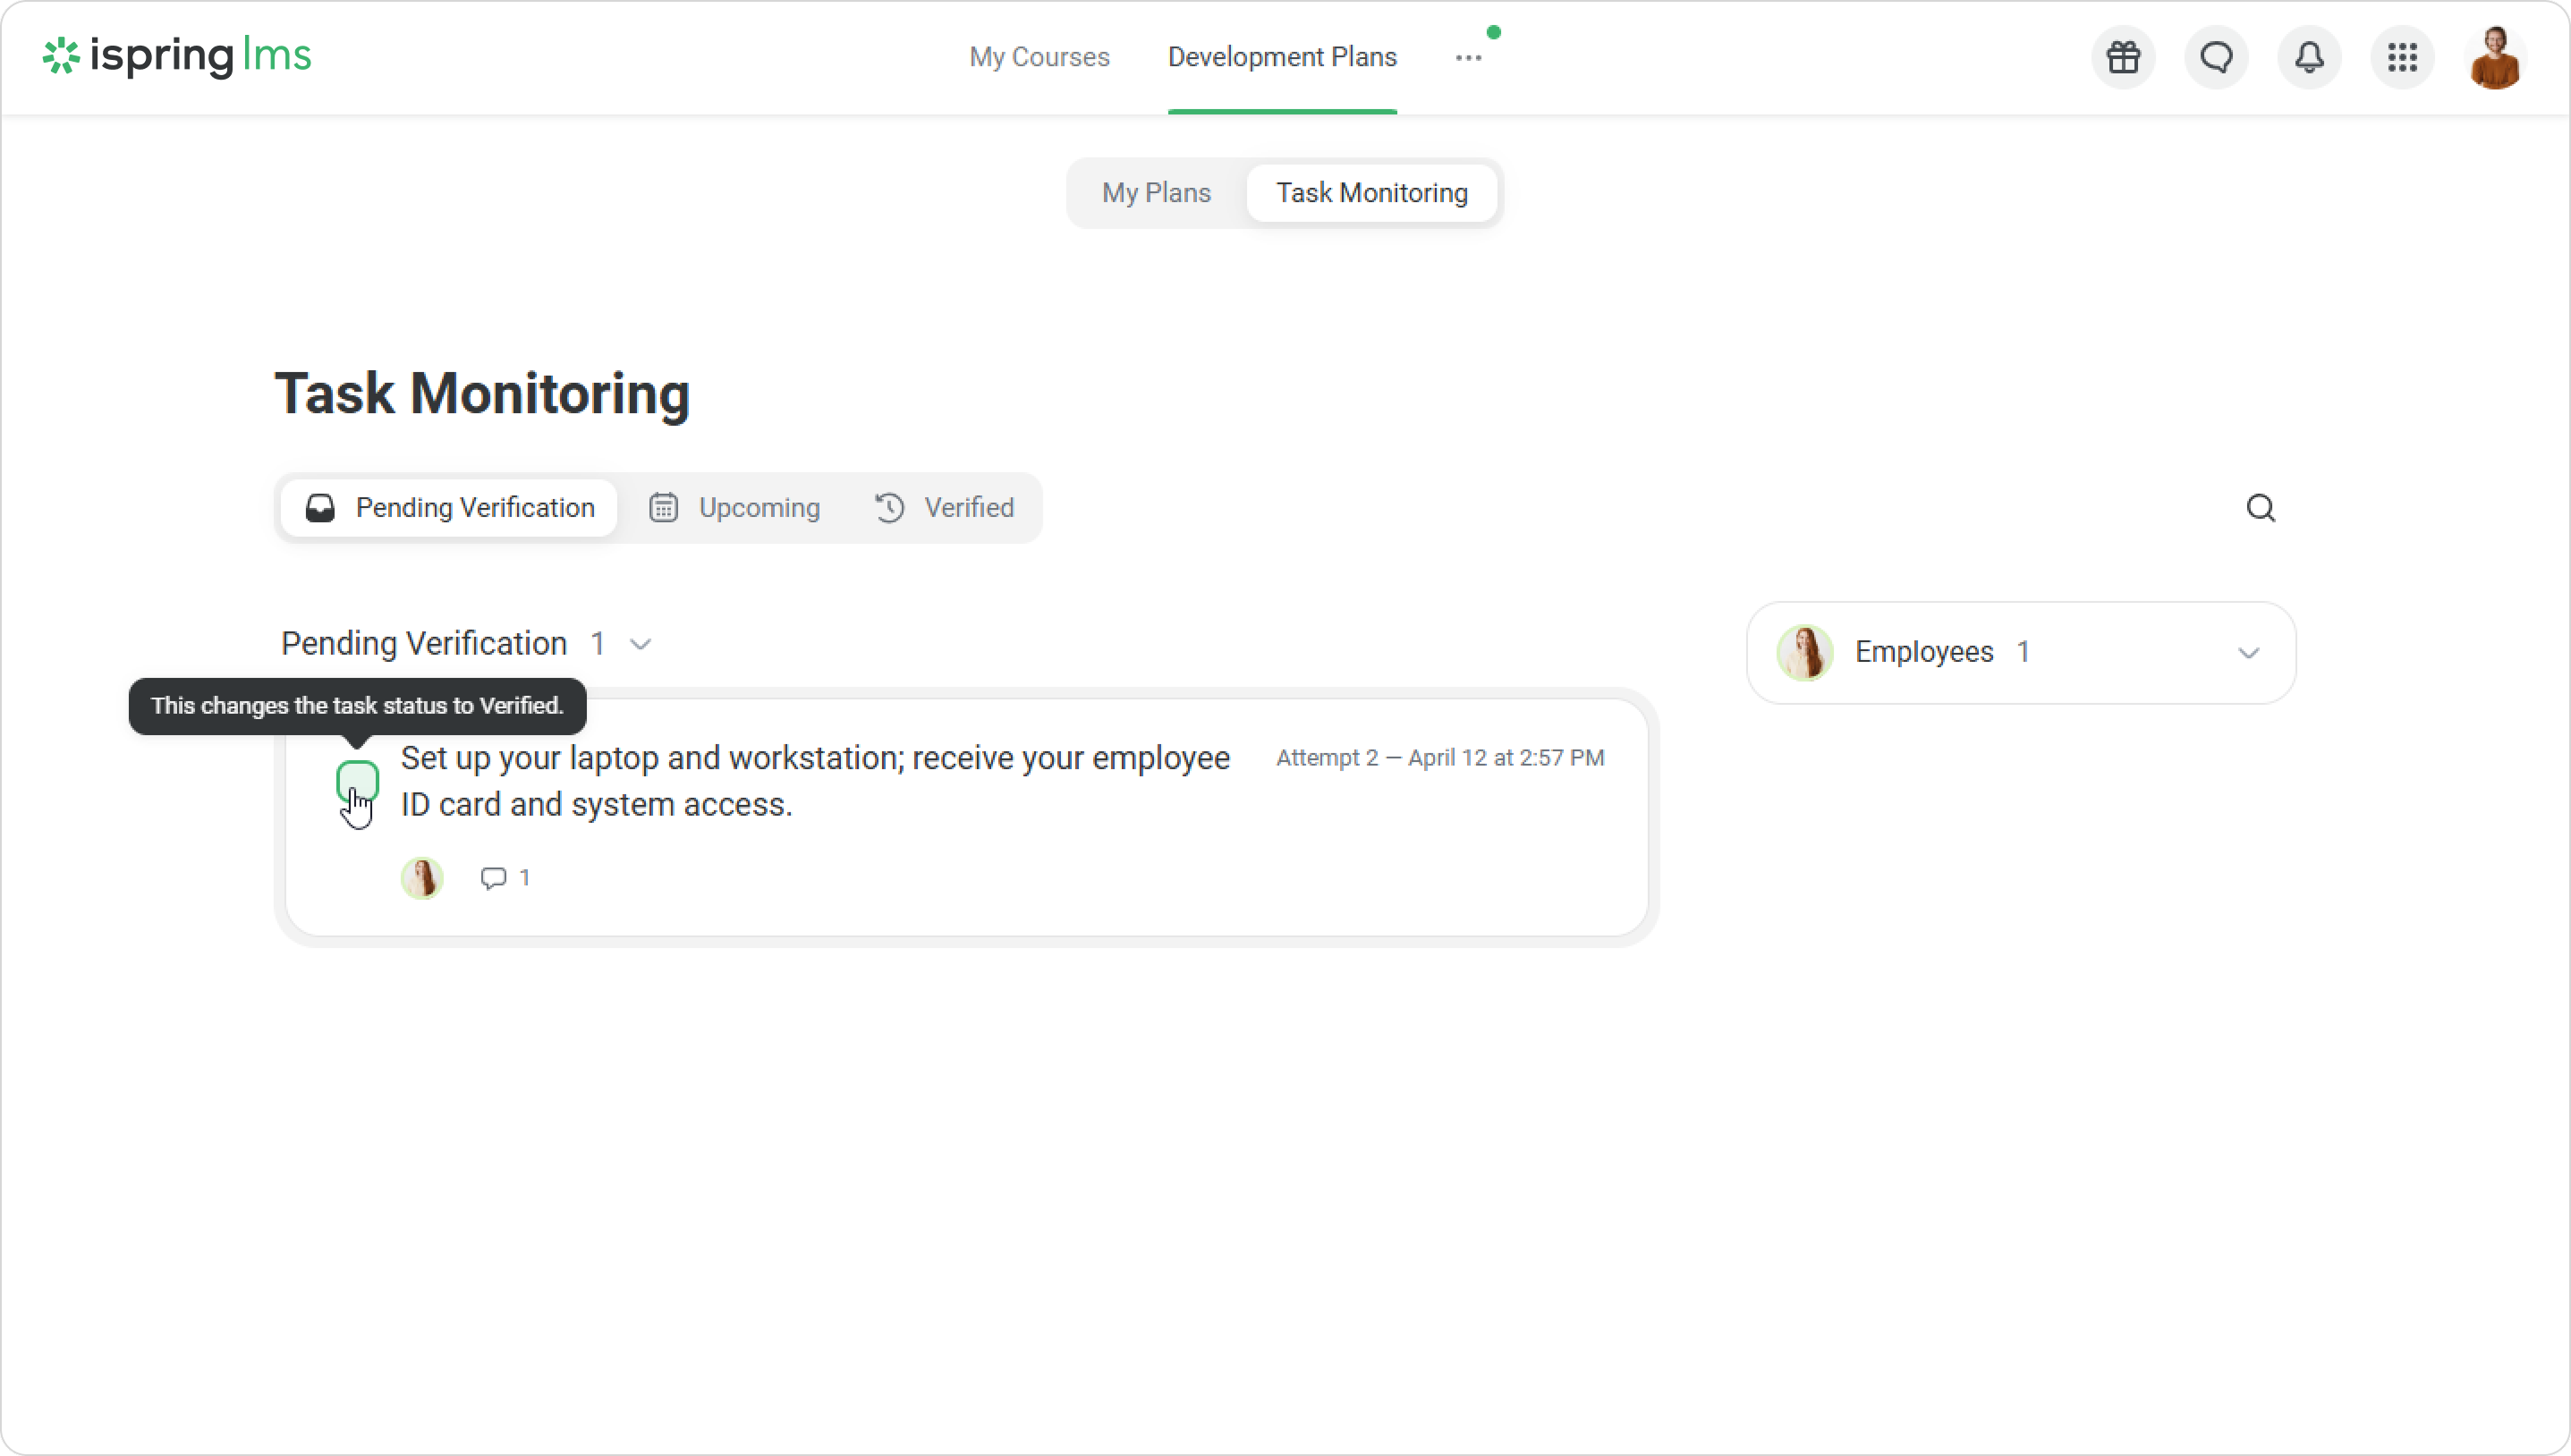Viewport: 2571px width, 1456px height.
Task: Click the task comments bubble icon
Action: pos(493,878)
